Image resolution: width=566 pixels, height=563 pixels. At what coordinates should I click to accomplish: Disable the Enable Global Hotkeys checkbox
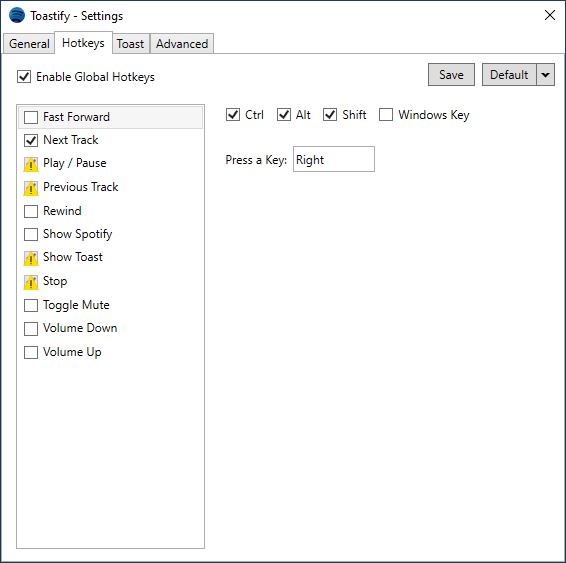pyautogui.click(x=24, y=77)
